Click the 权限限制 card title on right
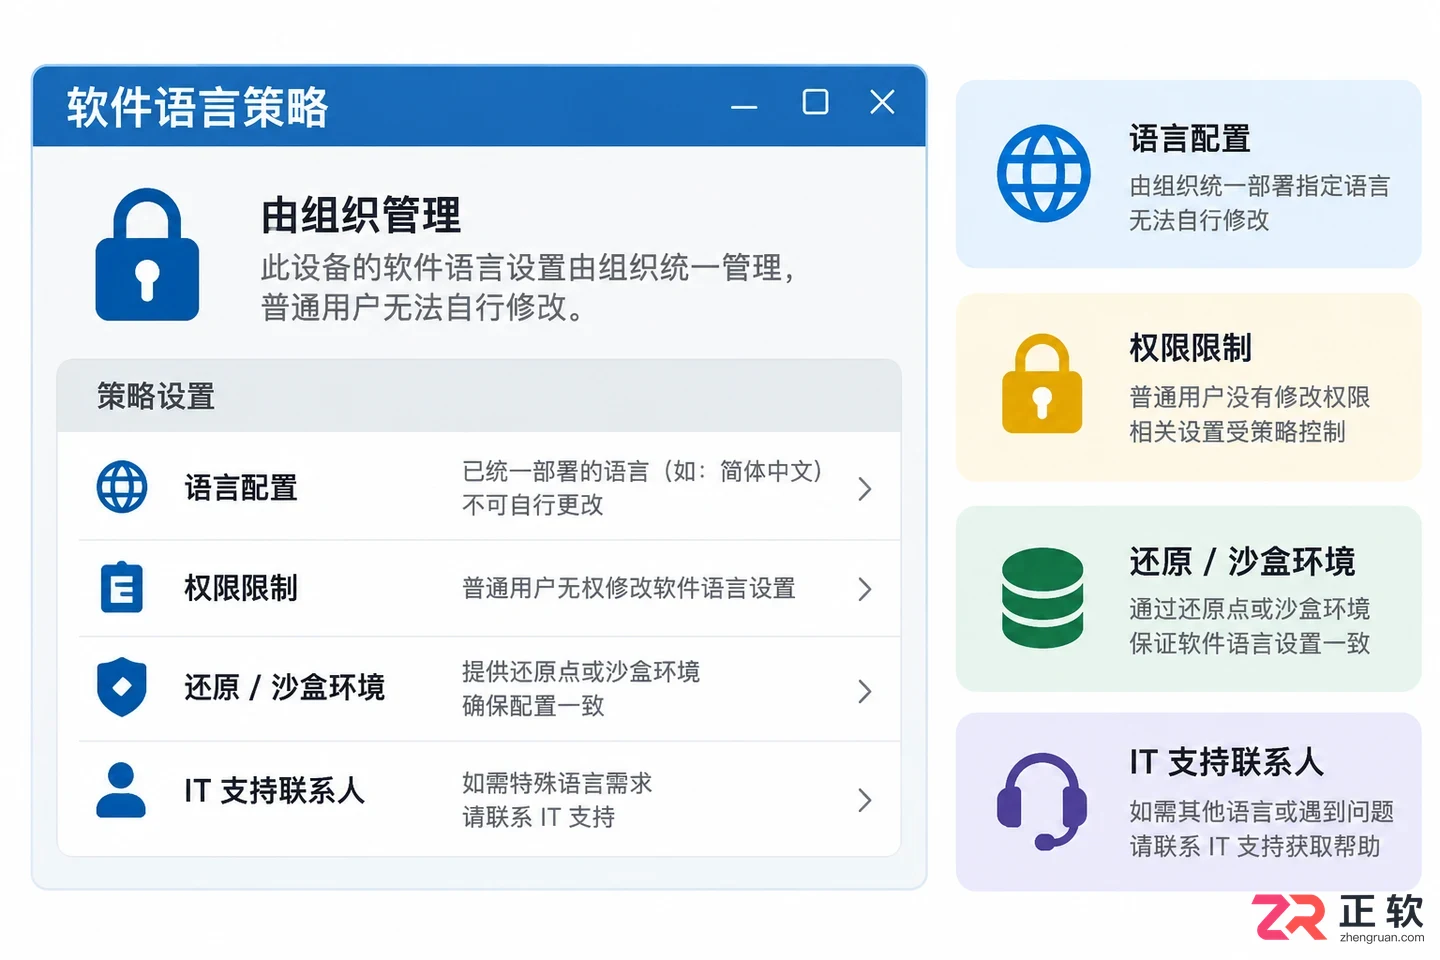The image size is (1440, 960). (1190, 348)
